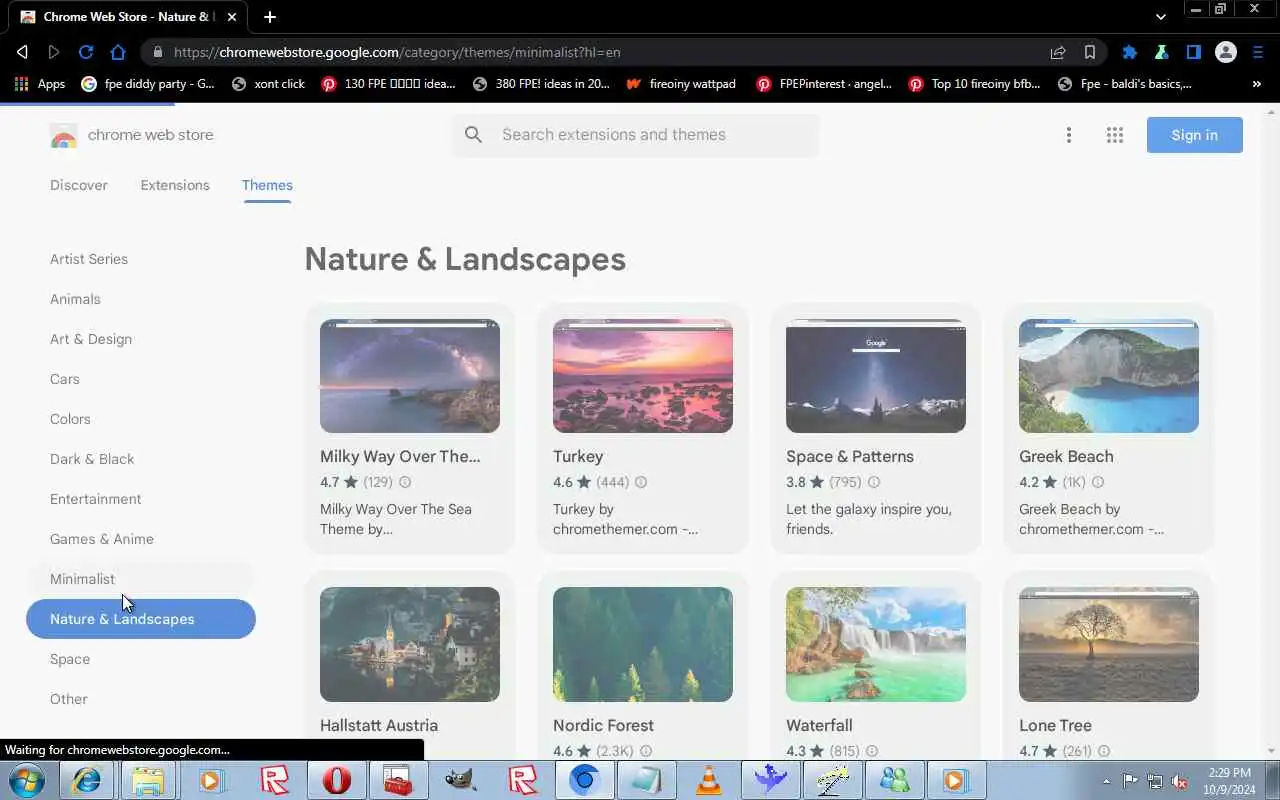This screenshot has width=1280, height=800.
Task: Open the Google apps grid icon
Action: pos(1115,135)
